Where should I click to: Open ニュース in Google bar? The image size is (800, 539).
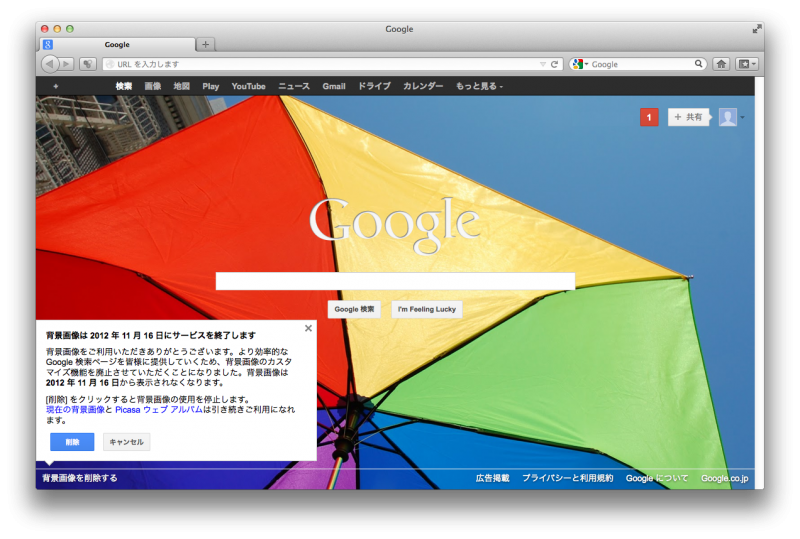click(x=294, y=86)
